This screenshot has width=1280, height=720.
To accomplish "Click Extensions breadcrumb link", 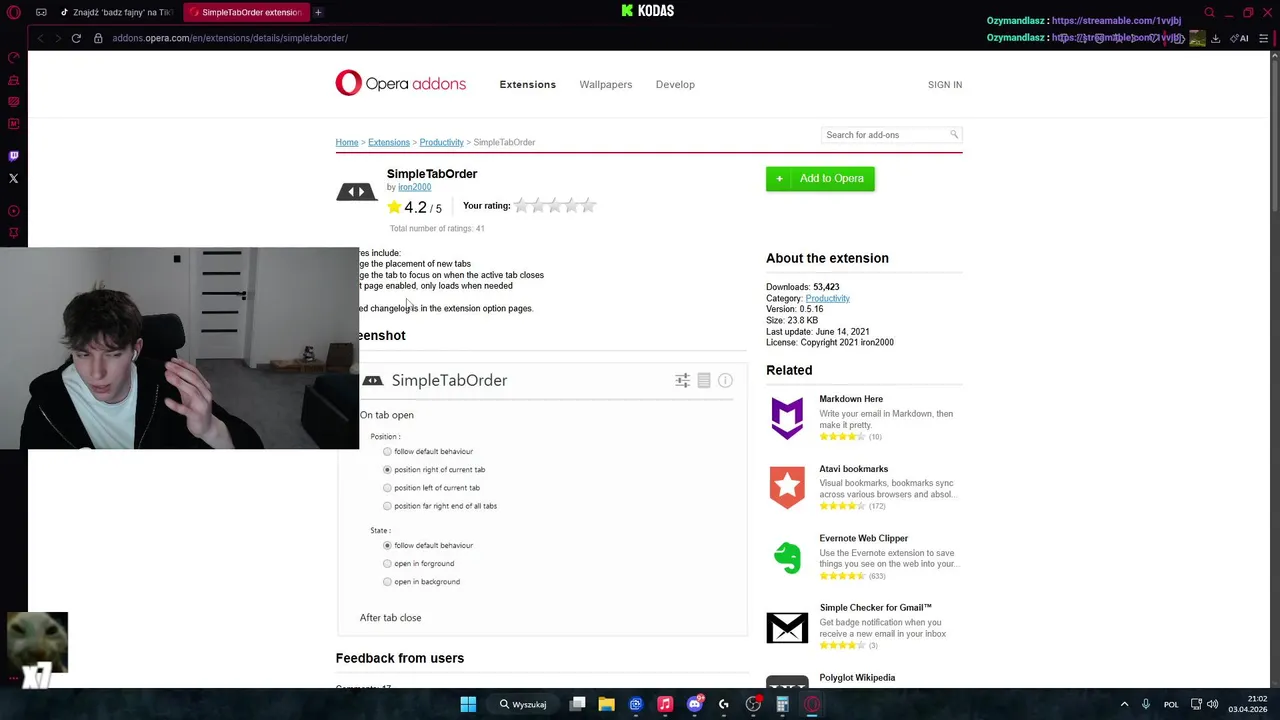I will (389, 142).
